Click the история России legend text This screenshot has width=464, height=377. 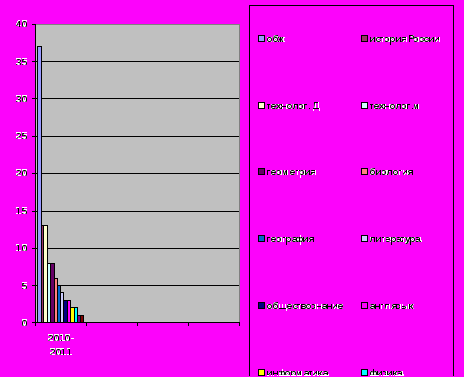tap(405, 39)
